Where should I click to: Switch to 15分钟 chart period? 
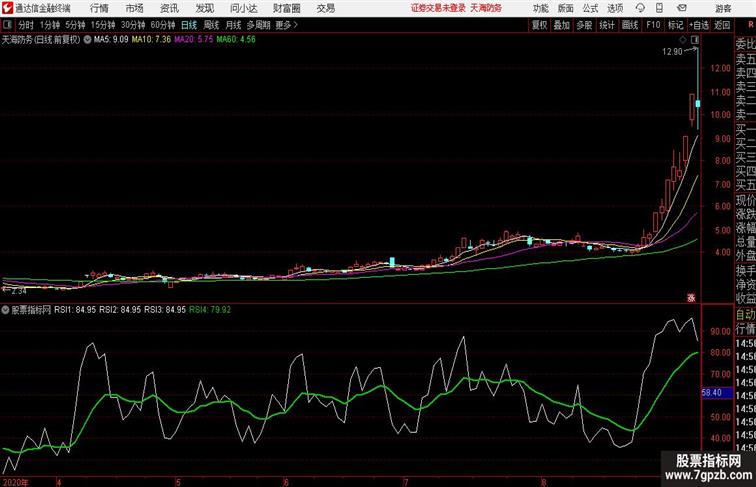(x=103, y=25)
